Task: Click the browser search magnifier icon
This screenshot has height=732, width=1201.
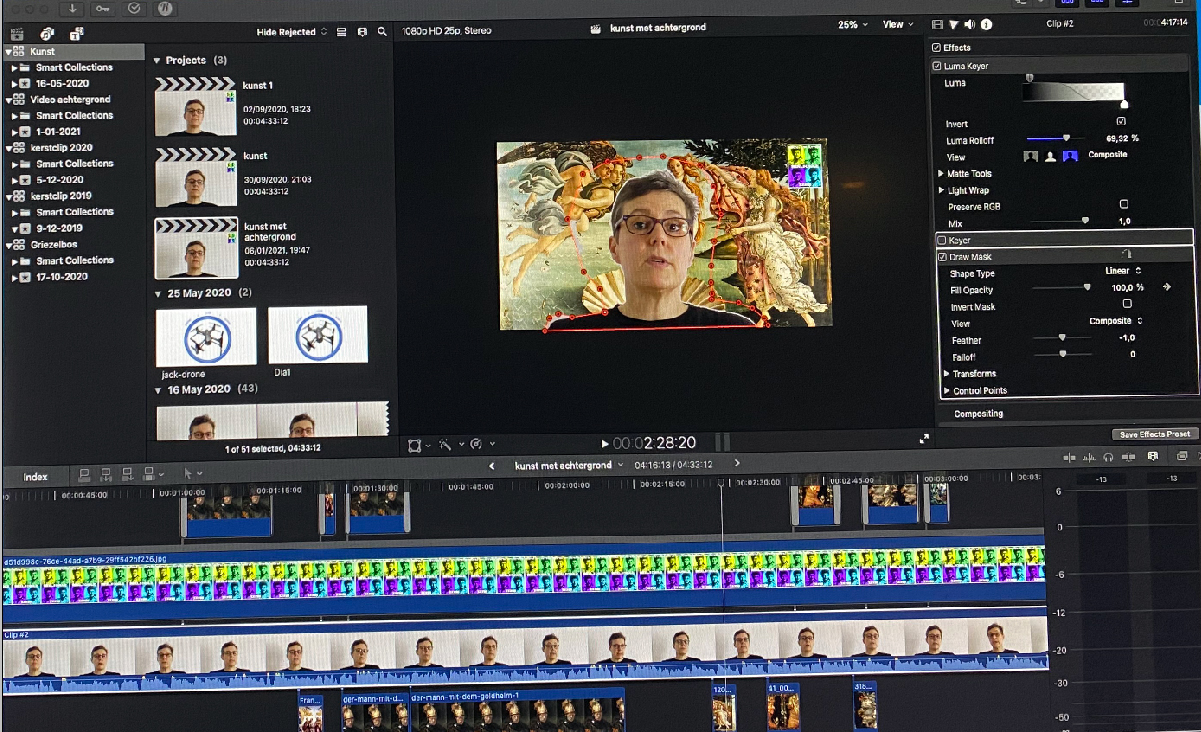Action: (382, 32)
